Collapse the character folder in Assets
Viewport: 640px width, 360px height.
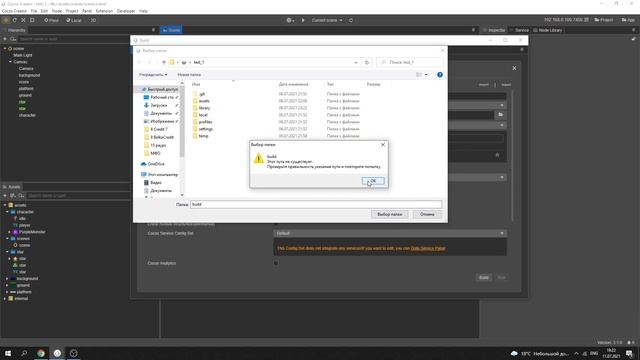pos(7,212)
